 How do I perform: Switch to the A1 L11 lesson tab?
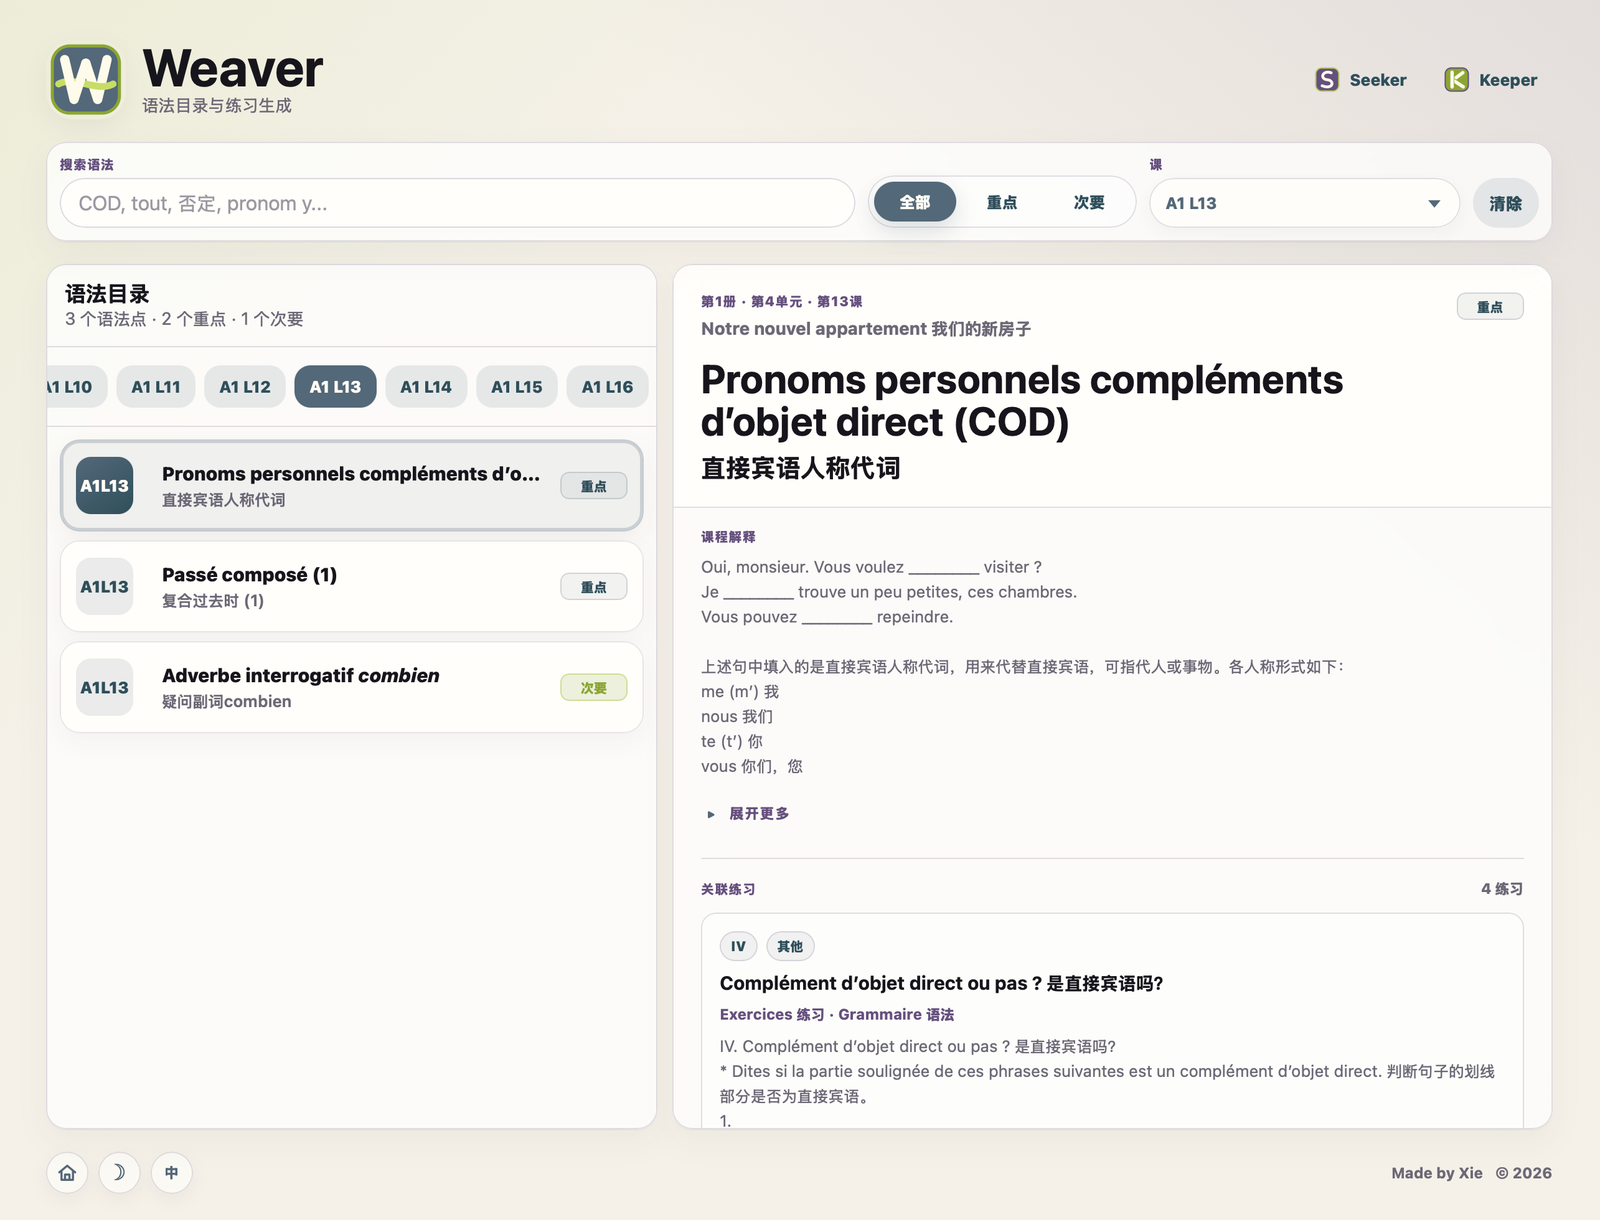point(156,387)
